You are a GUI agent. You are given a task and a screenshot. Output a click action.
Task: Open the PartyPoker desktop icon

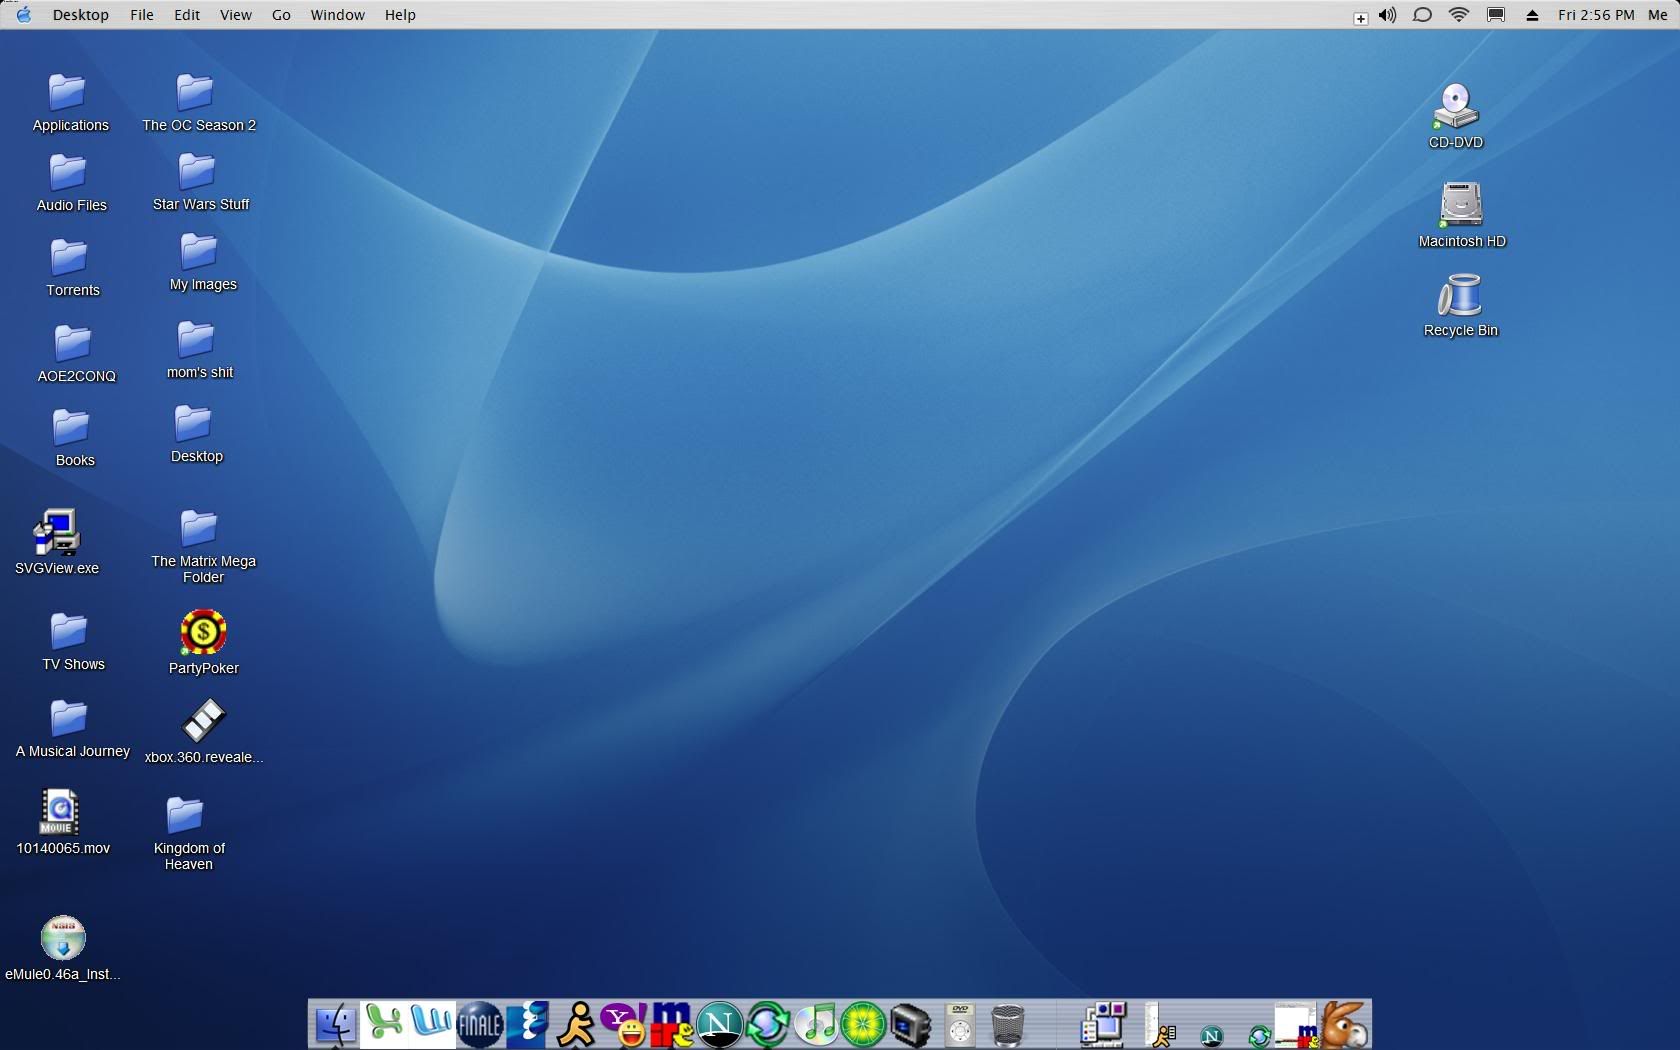coord(203,633)
